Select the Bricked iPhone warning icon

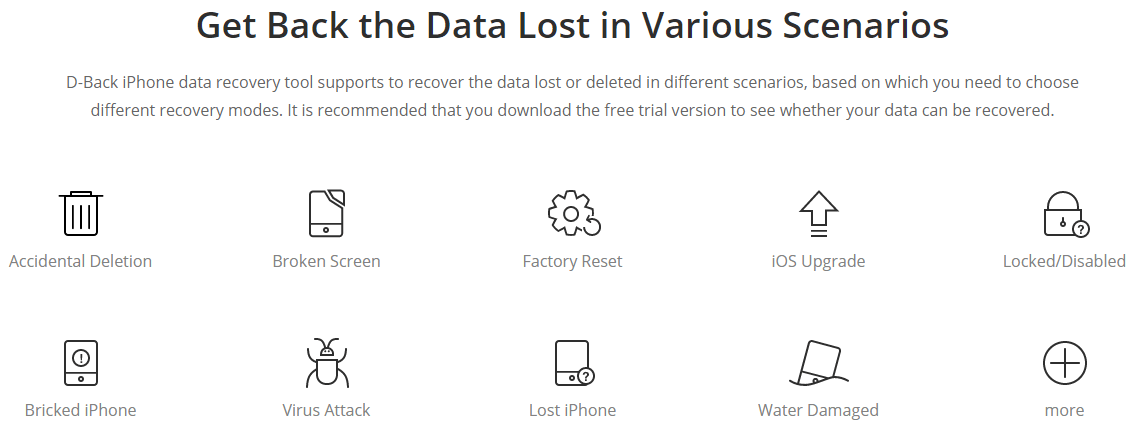81,363
